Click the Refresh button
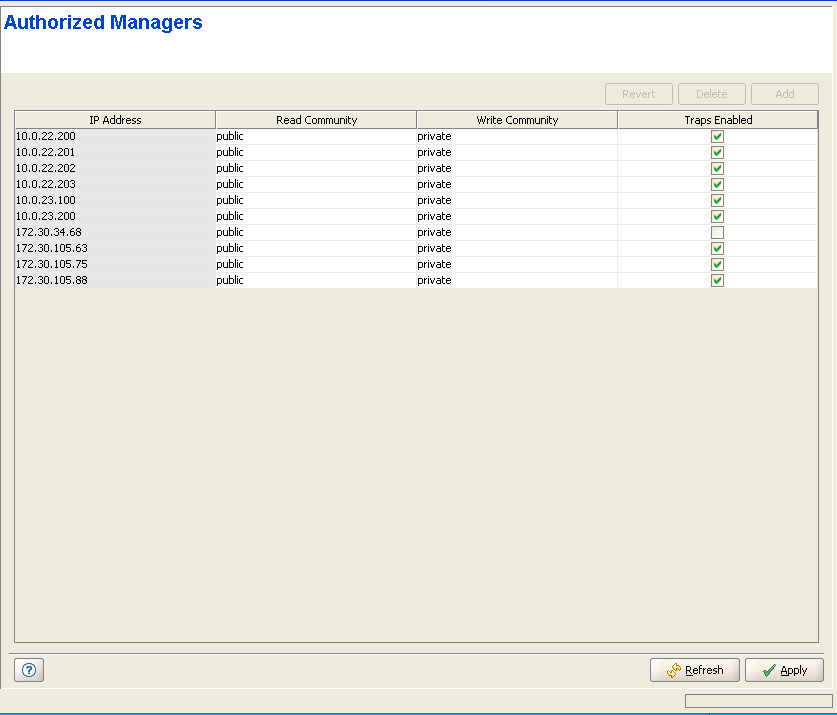 pos(694,670)
